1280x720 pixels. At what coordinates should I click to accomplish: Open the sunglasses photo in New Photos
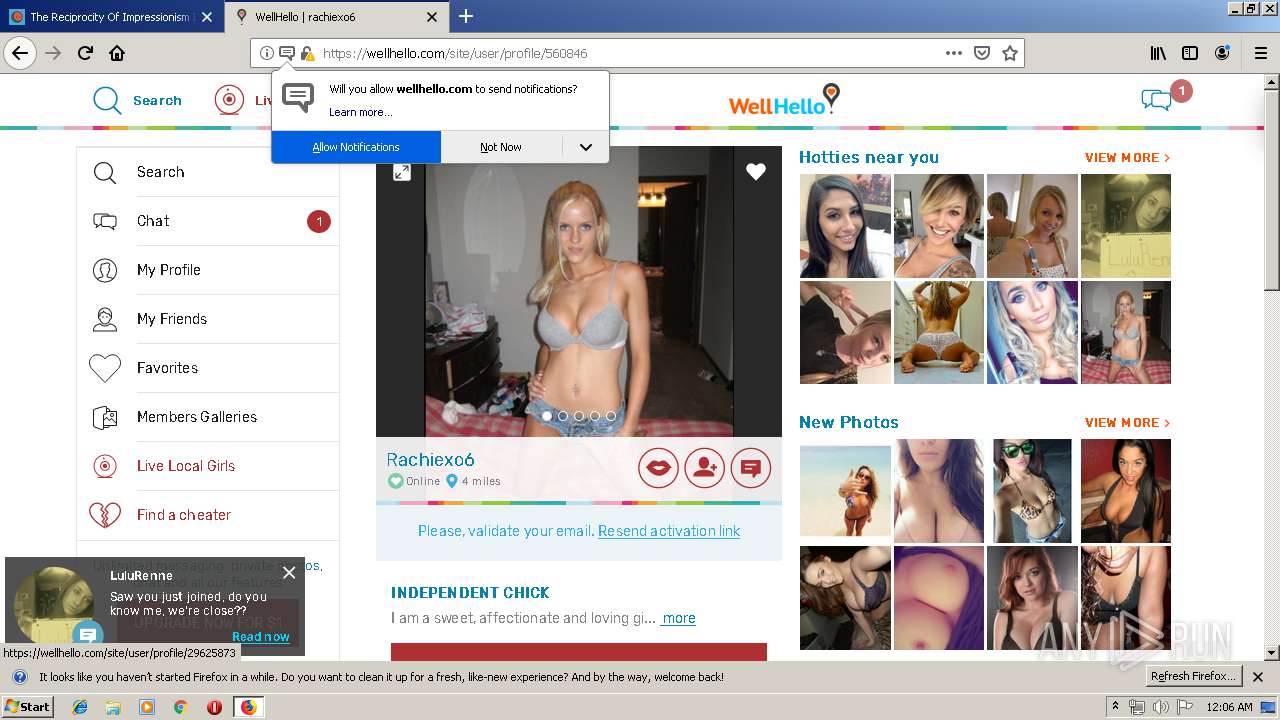point(1032,491)
